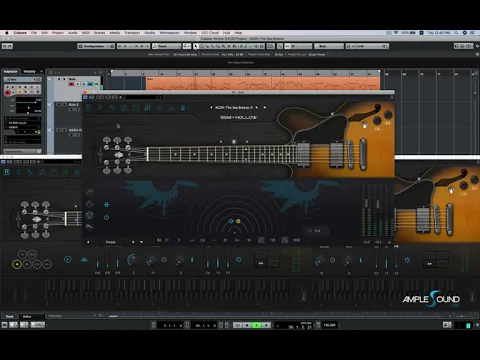Open the toolbar setup gear icon

[477, 46]
